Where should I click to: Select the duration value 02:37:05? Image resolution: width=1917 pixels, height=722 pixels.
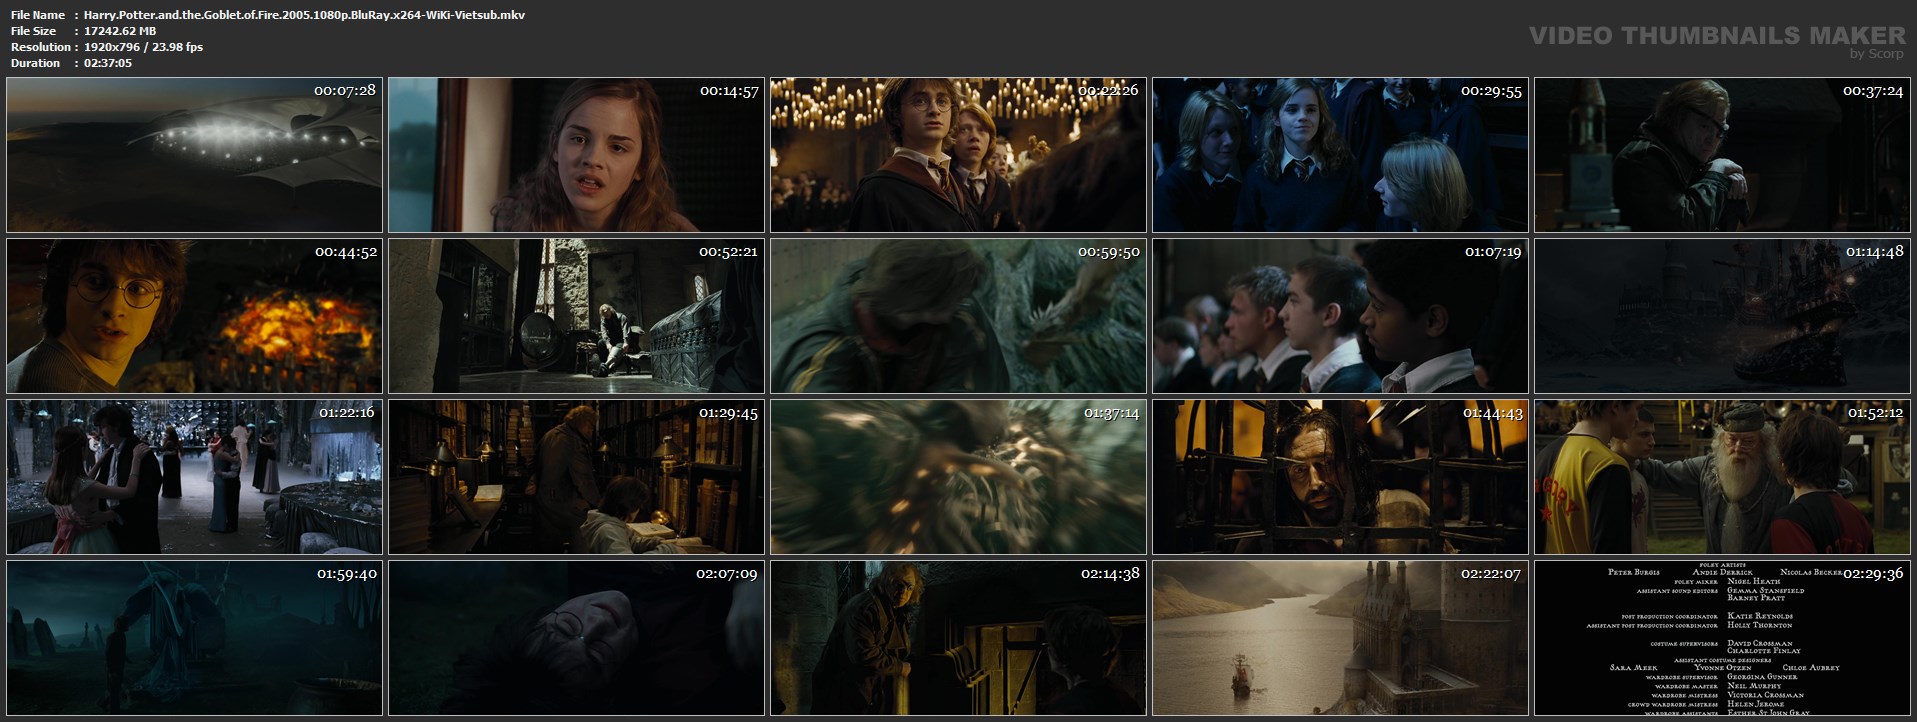(108, 63)
